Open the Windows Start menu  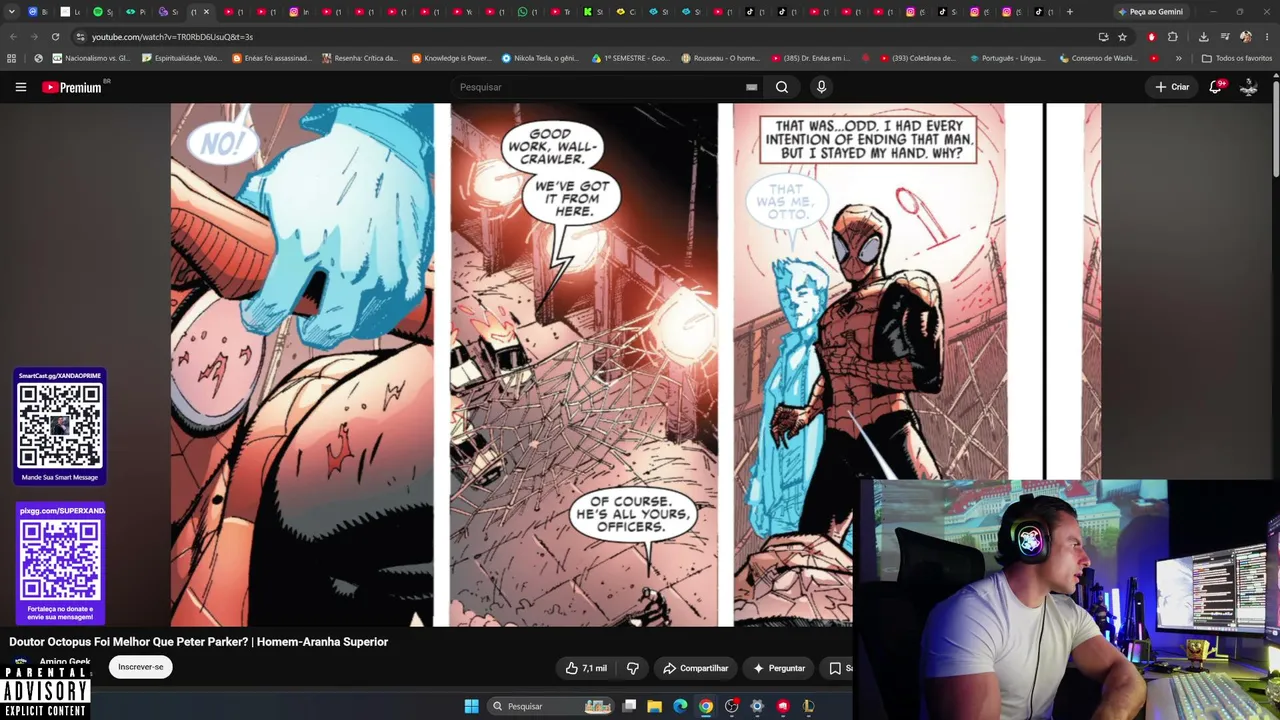471,706
